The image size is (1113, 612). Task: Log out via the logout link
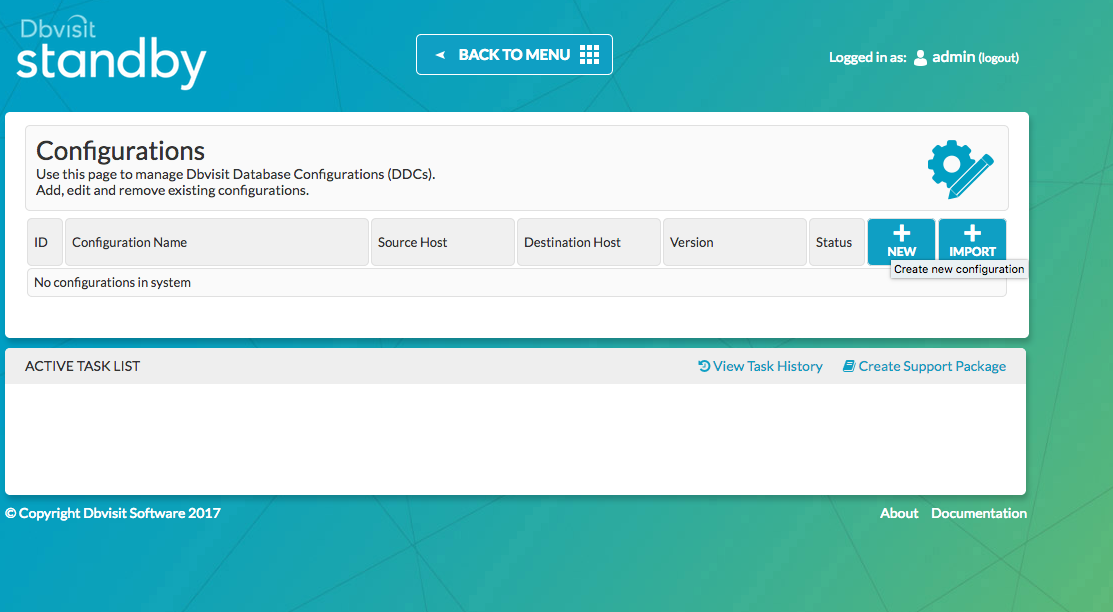999,58
